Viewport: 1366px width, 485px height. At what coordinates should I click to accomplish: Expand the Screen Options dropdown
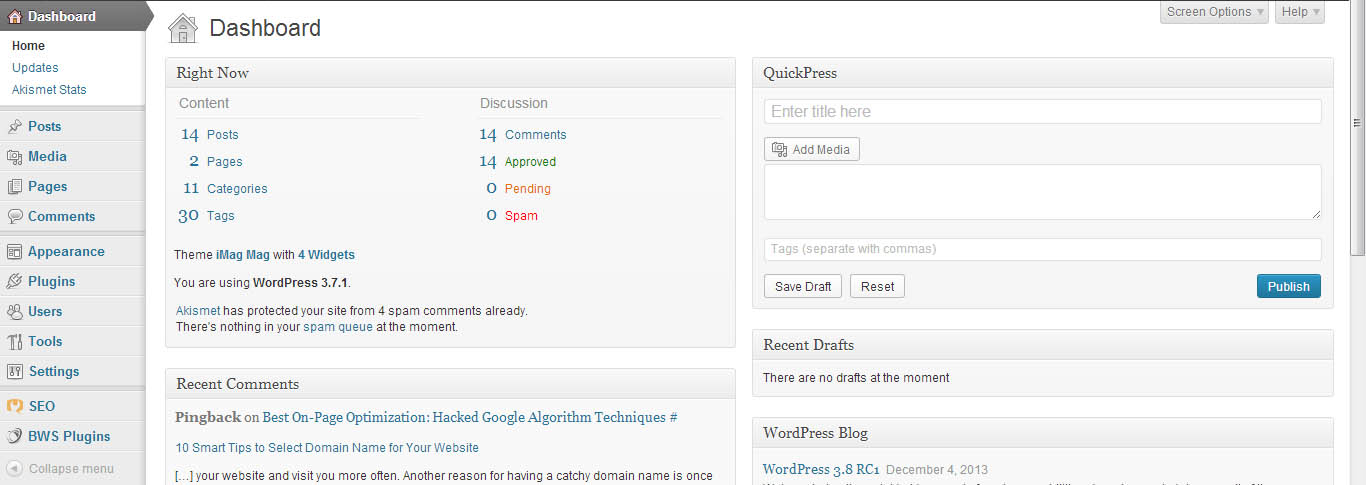1215,12
